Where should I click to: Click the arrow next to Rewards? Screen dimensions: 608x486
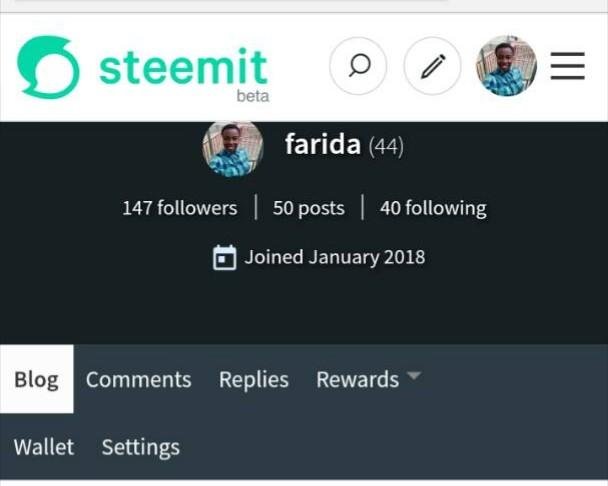click(413, 377)
